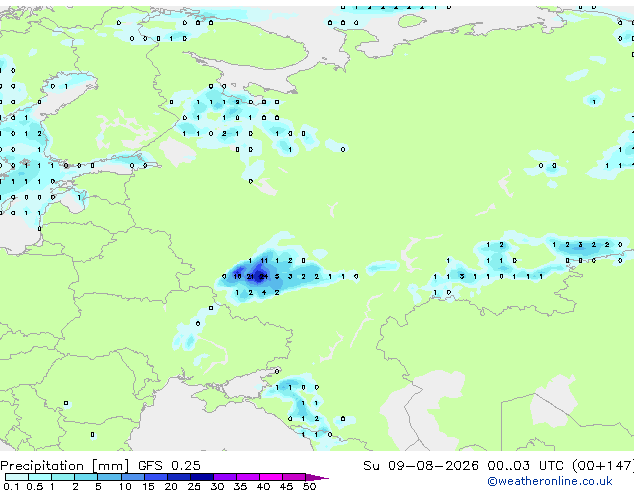Click the 15–20 mm blue legend swatch
The width and height of the screenshot is (634, 490).
coord(156,477)
